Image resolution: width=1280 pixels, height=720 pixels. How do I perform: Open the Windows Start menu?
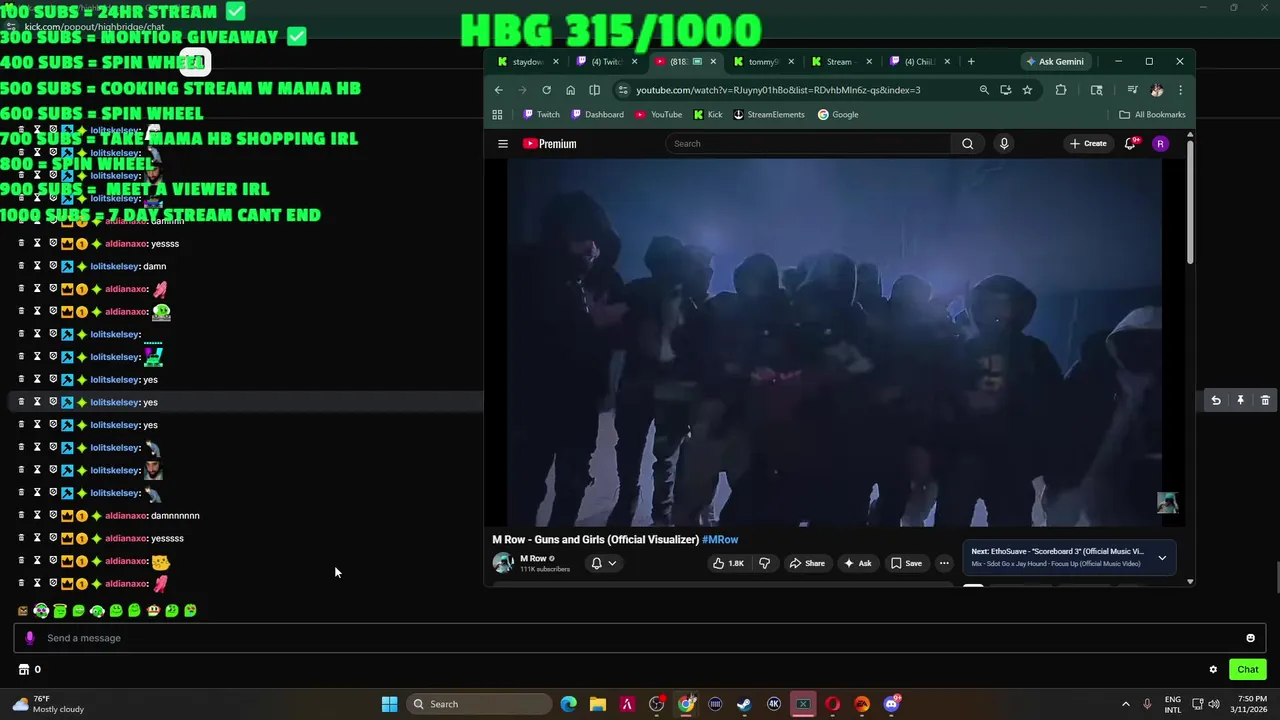[x=389, y=704]
